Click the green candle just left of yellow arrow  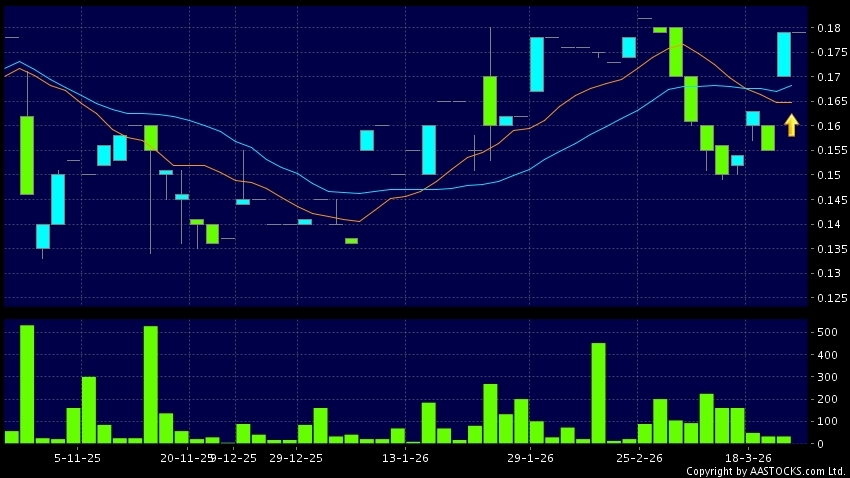[768, 138]
